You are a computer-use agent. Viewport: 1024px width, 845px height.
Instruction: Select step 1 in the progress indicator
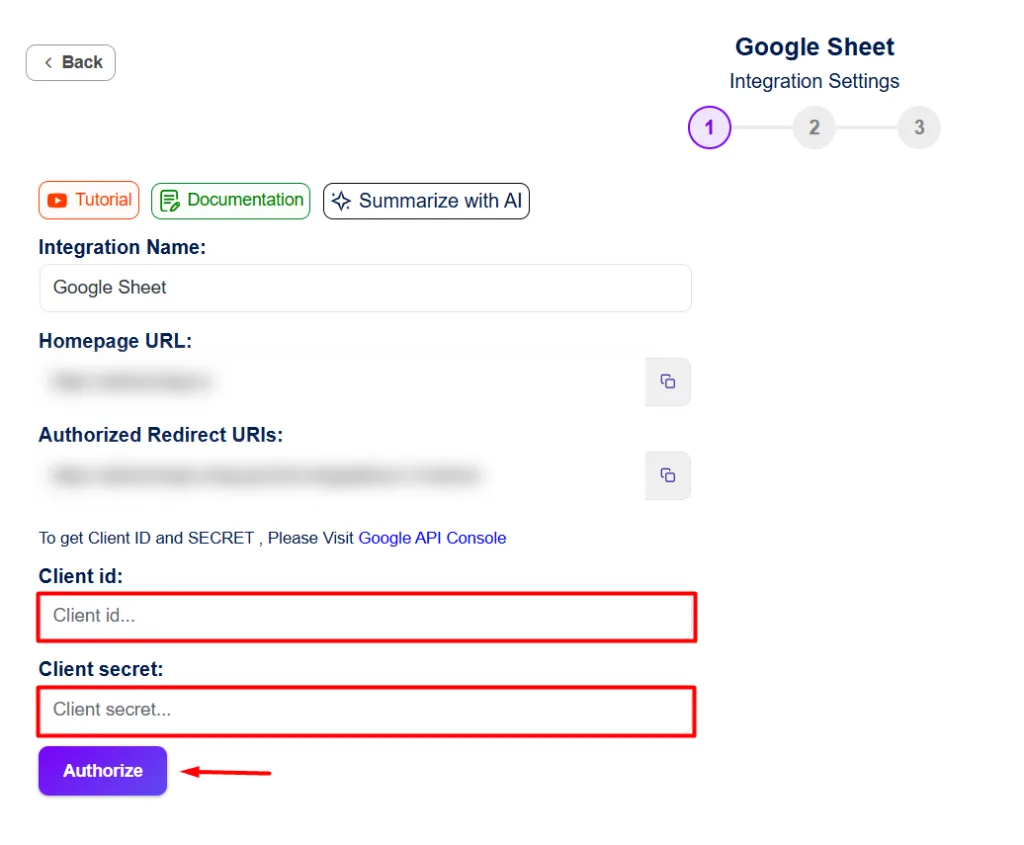pos(709,127)
